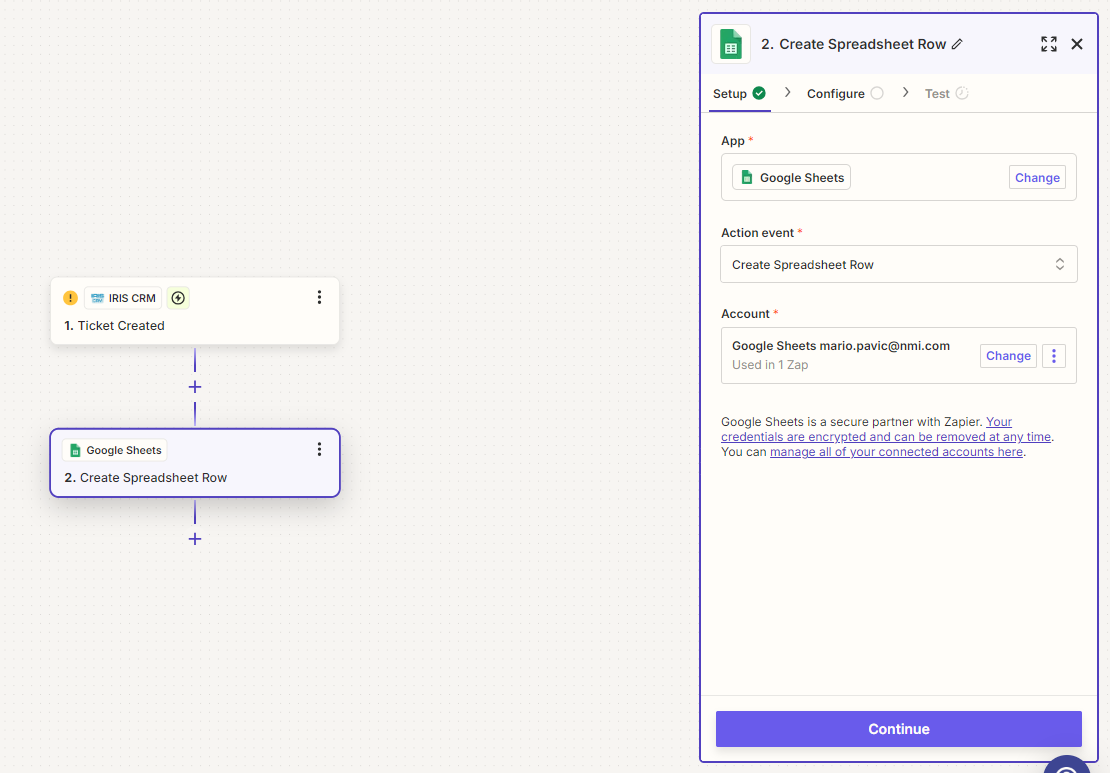Switch to the Configure tab
1110x773 pixels.
point(845,93)
